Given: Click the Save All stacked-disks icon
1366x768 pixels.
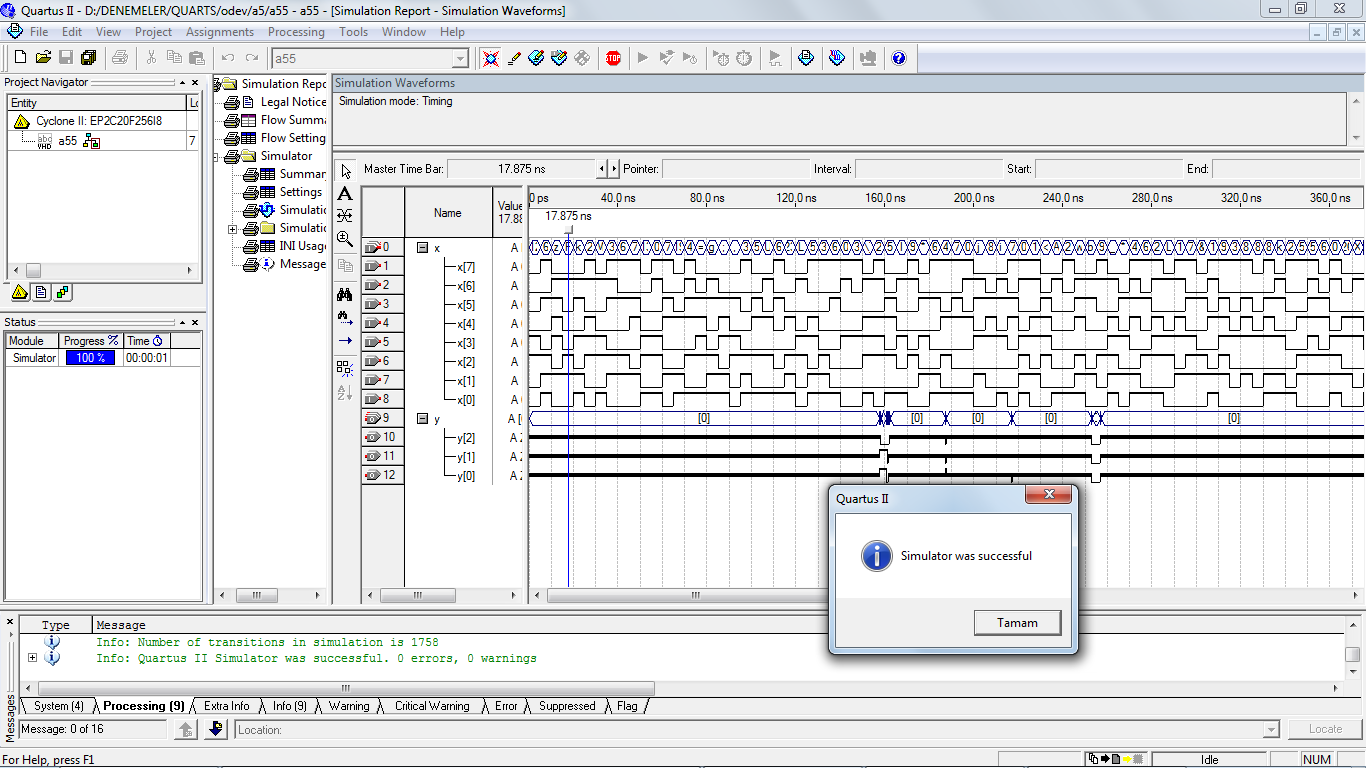Looking at the screenshot, I should pyautogui.click(x=88, y=58).
